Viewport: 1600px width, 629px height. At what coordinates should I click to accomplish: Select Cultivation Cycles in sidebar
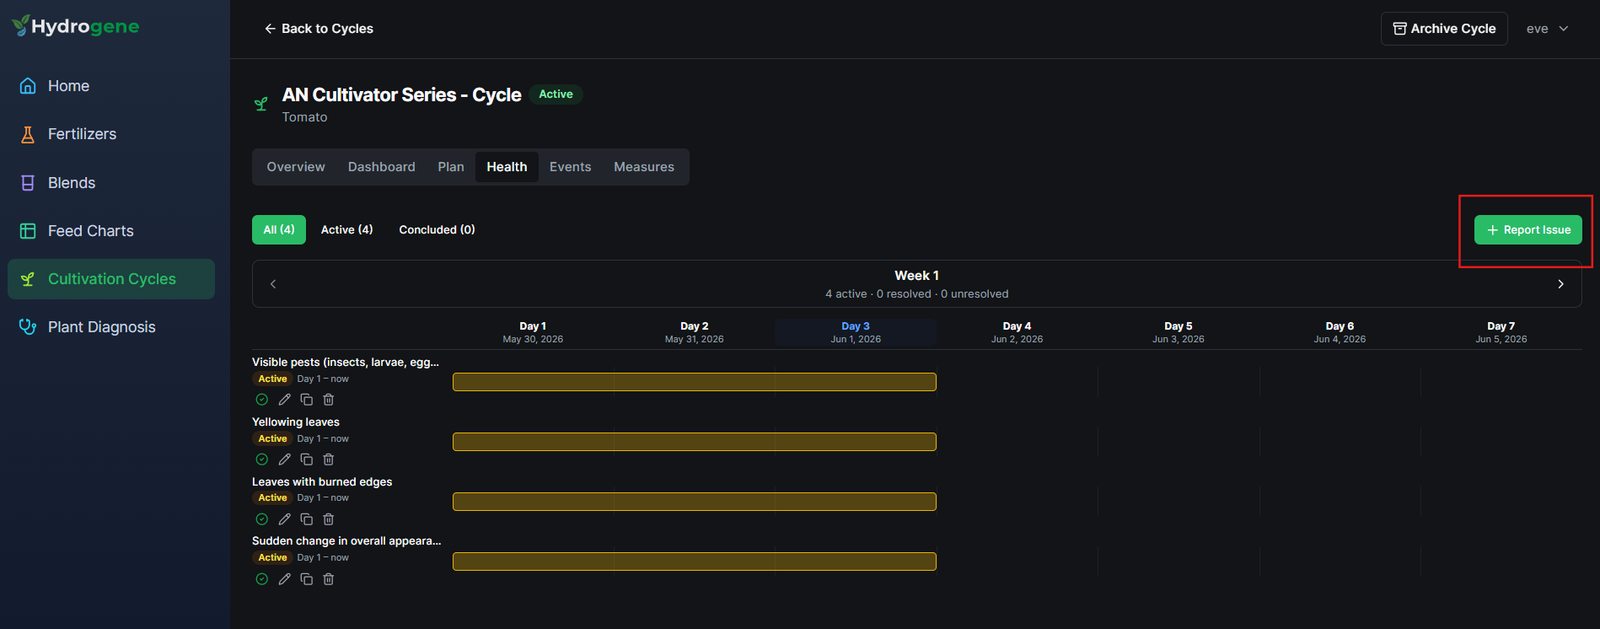tap(111, 279)
